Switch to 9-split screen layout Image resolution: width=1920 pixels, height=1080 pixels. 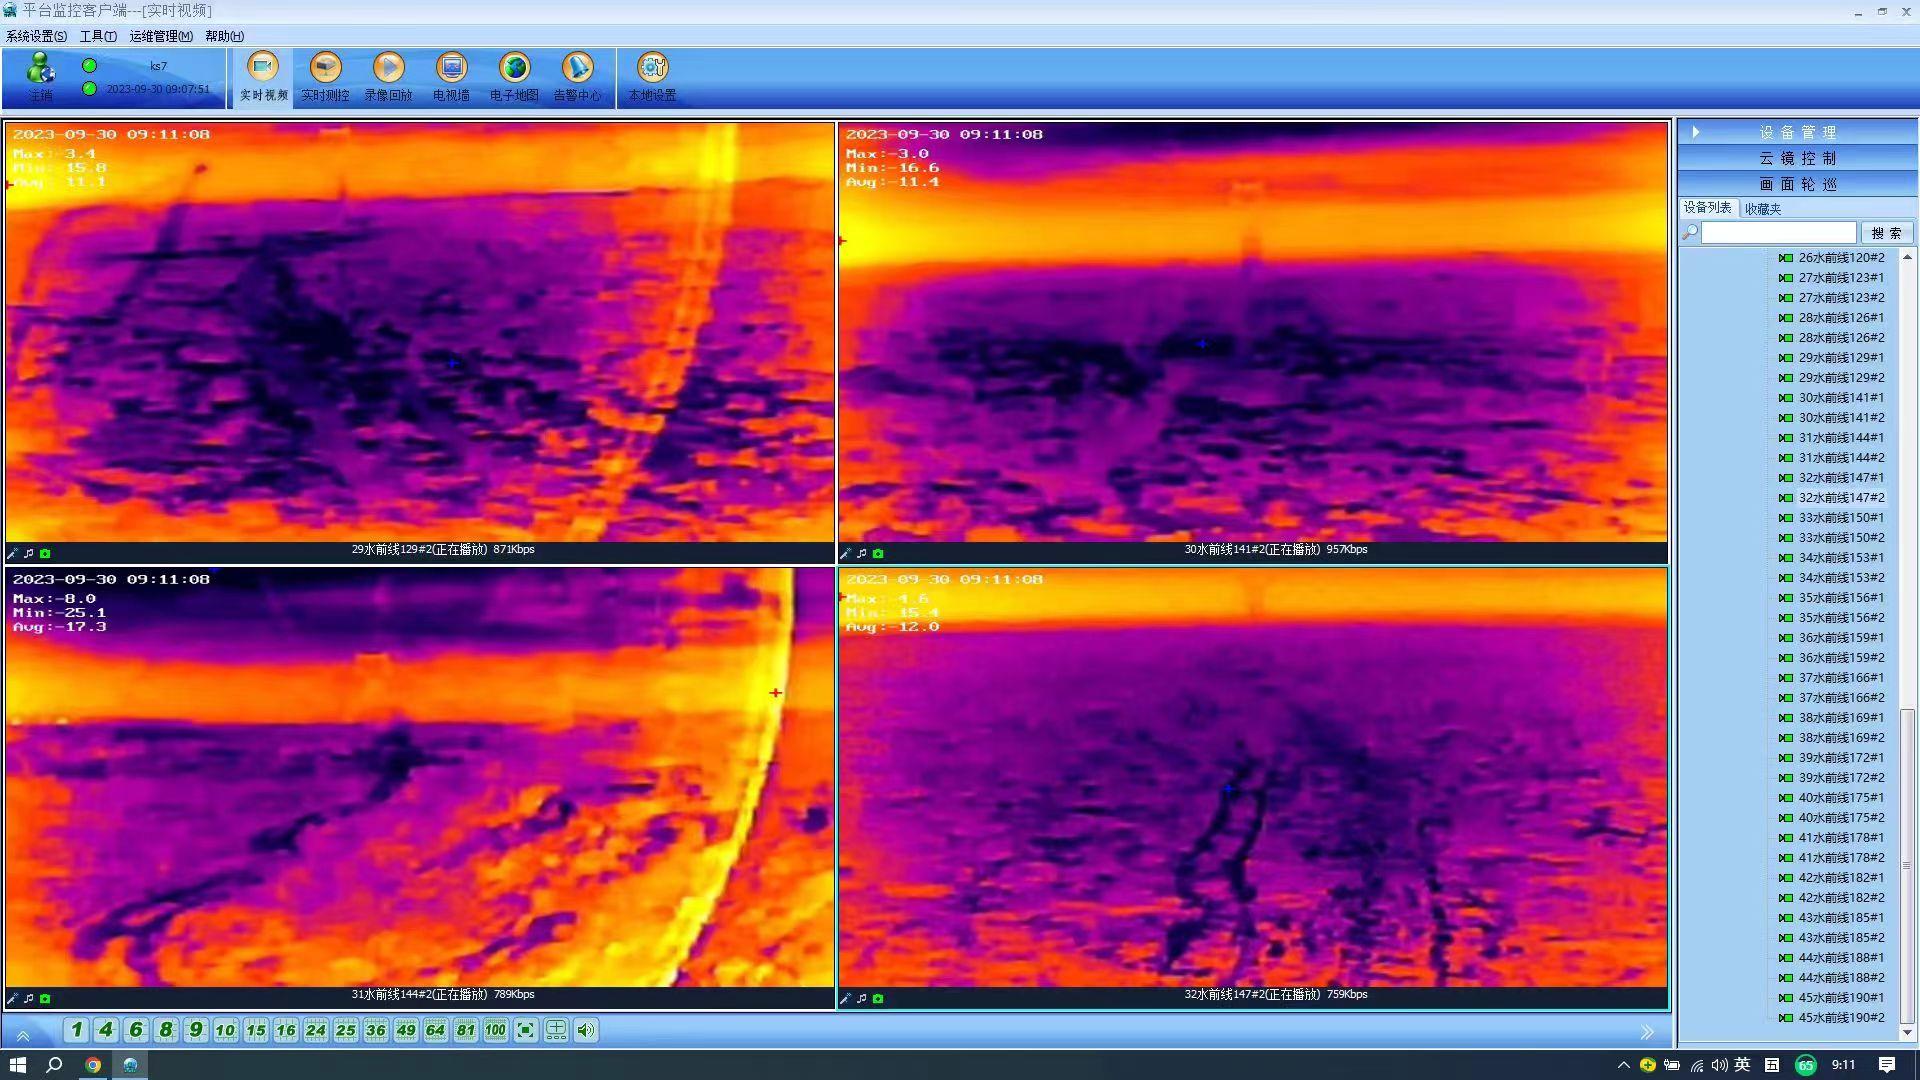(x=196, y=1030)
